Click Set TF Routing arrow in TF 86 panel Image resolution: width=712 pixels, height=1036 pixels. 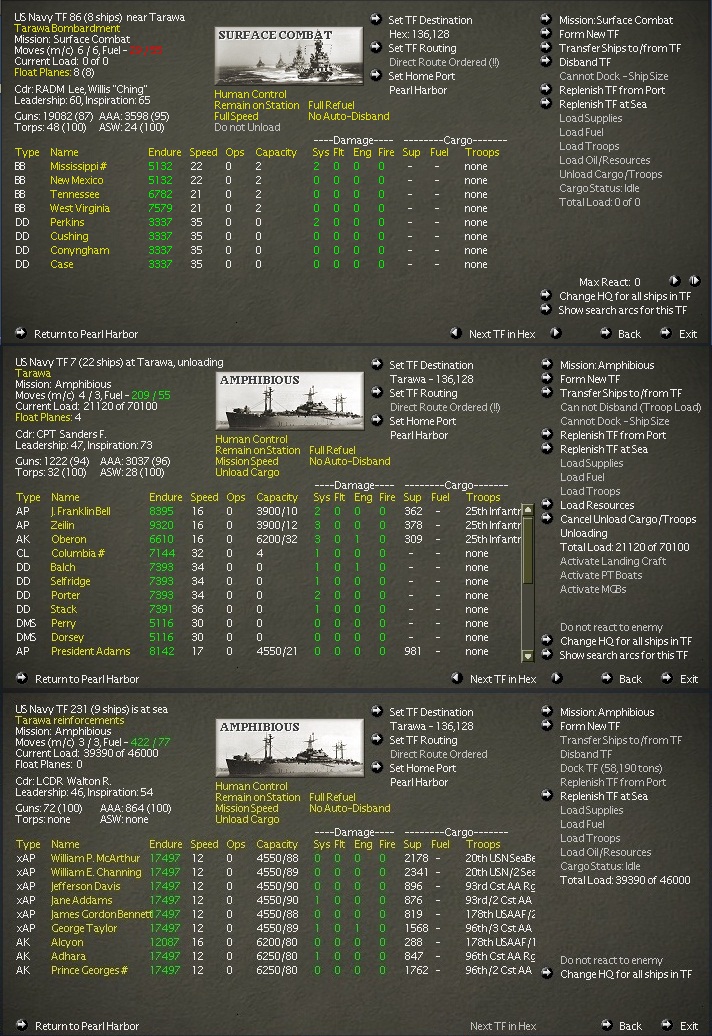376,47
